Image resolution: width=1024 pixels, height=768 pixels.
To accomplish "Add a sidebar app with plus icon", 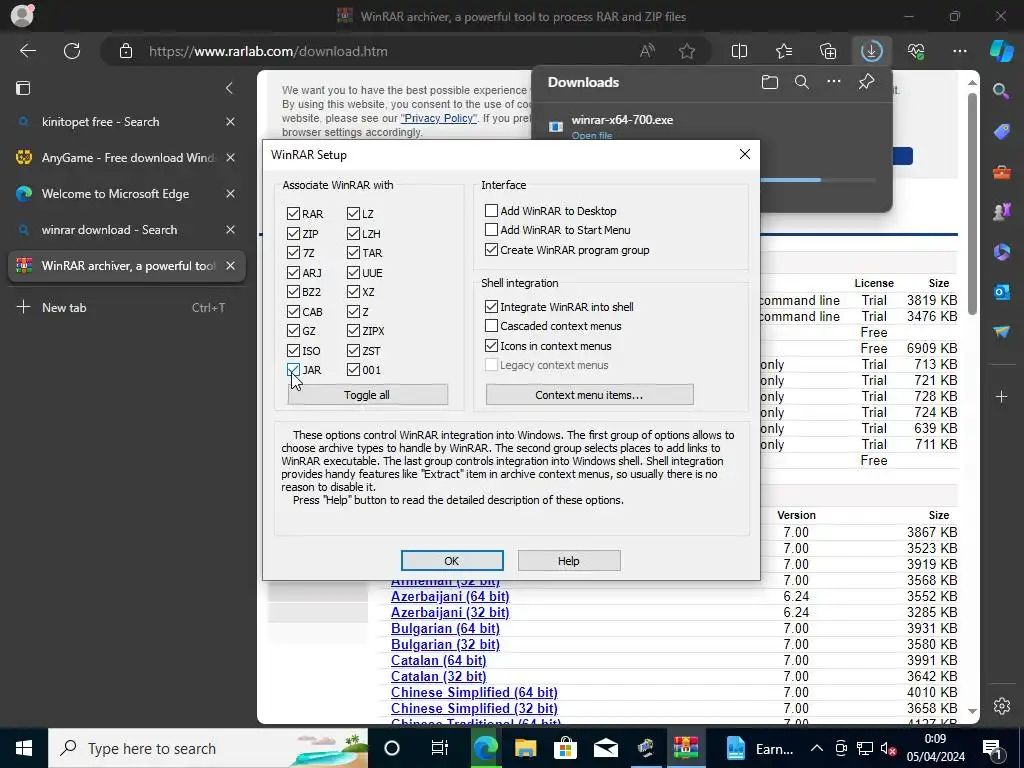I will pyautogui.click(x=1001, y=396).
